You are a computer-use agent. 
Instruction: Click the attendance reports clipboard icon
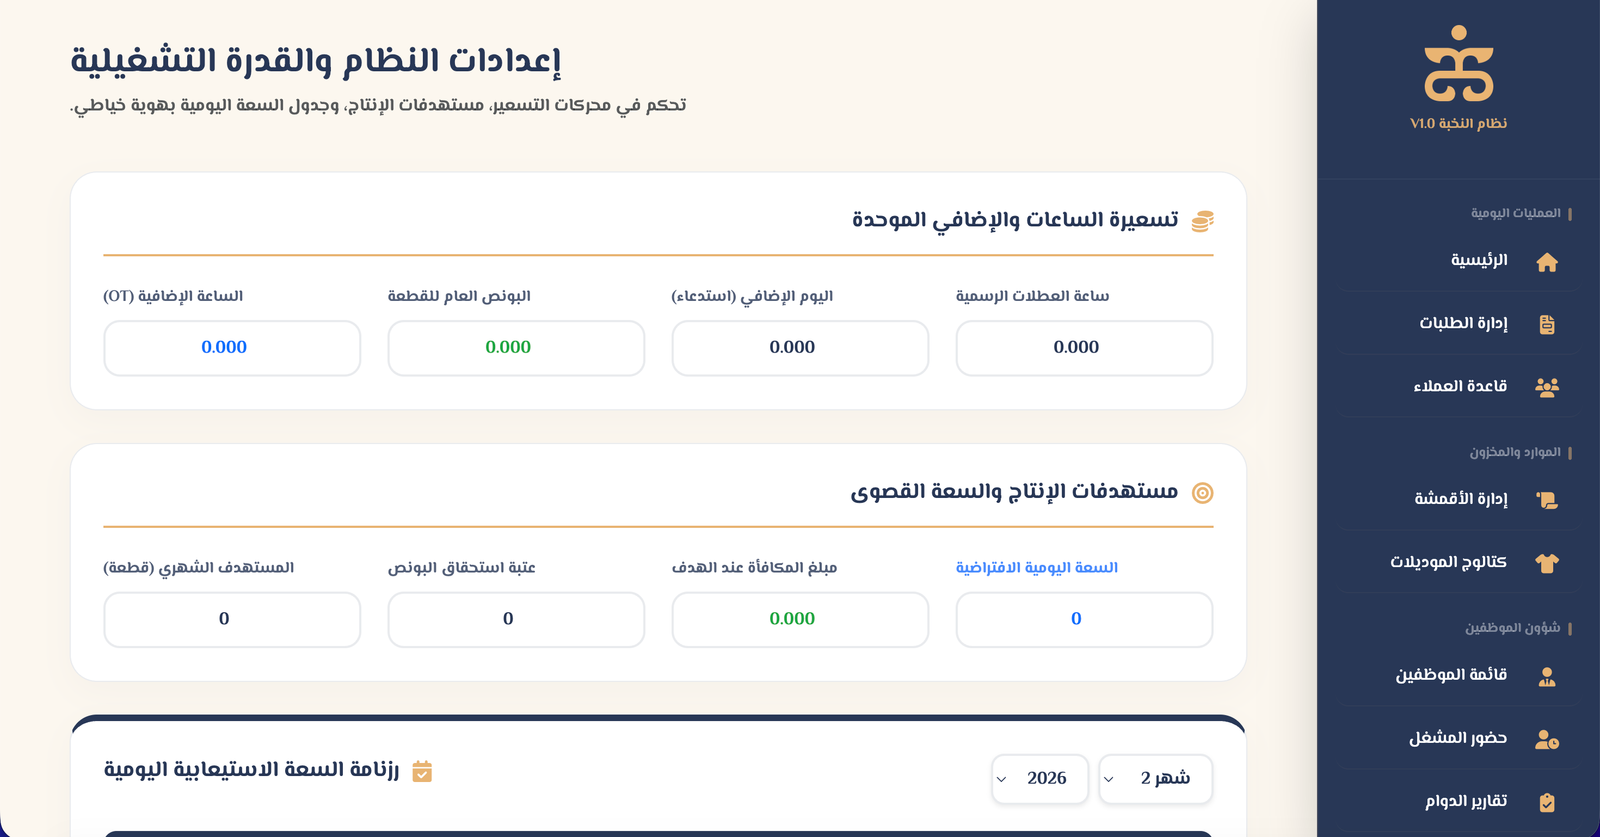(1547, 802)
